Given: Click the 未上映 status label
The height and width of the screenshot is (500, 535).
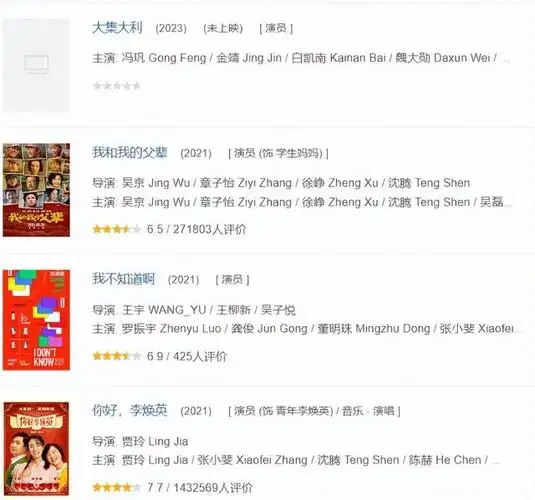Looking at the screenshot, I should (223, 28).
